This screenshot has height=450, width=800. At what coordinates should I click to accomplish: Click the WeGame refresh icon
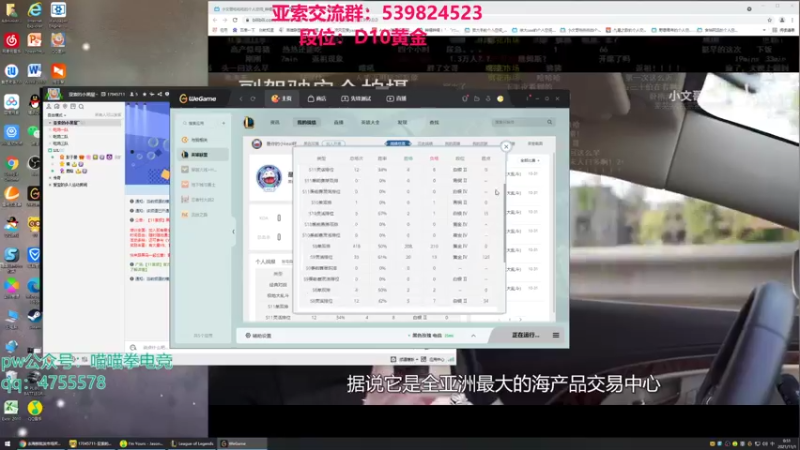click(253, 98)
